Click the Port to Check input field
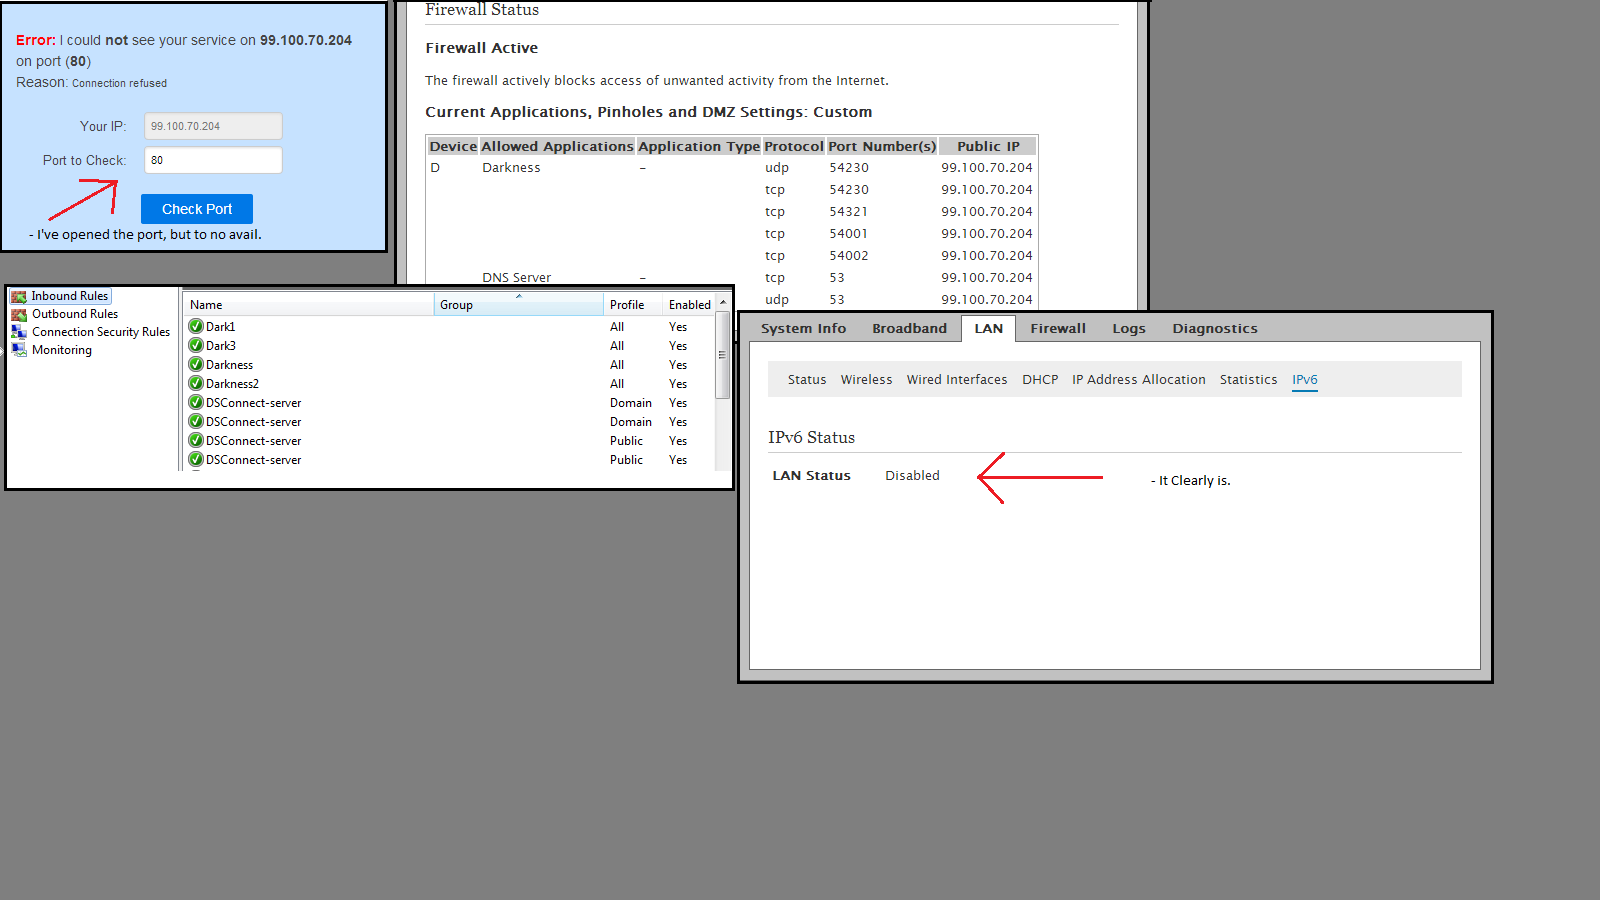 [213, 160]
